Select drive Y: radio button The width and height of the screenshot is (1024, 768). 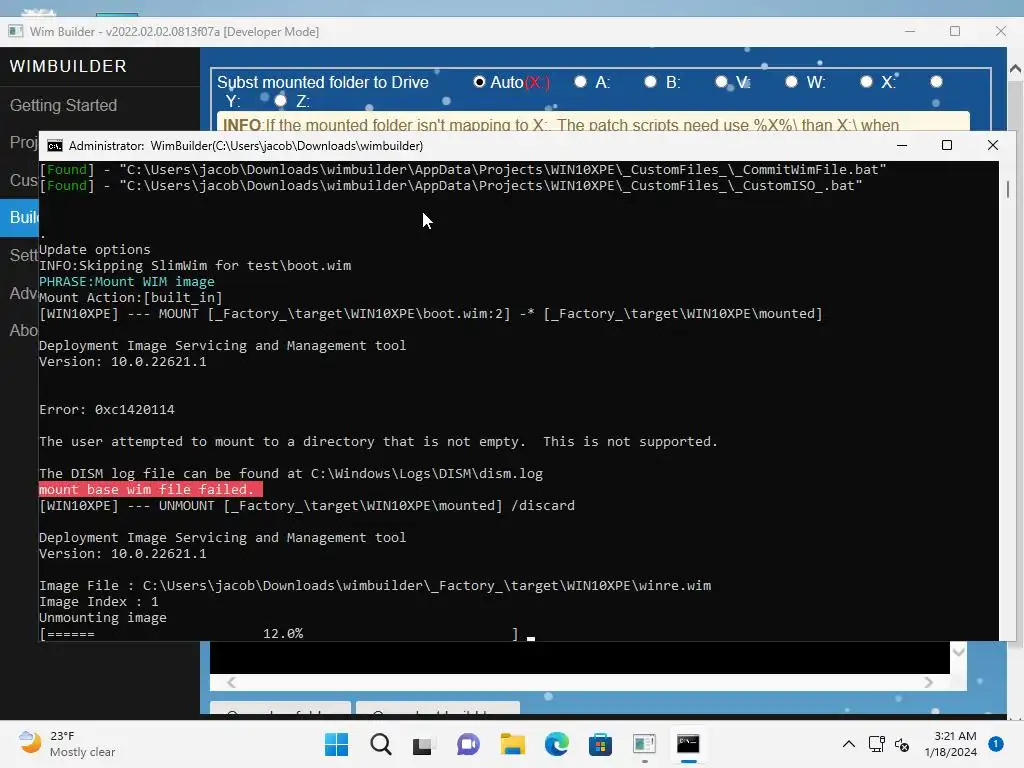point(936,82)
